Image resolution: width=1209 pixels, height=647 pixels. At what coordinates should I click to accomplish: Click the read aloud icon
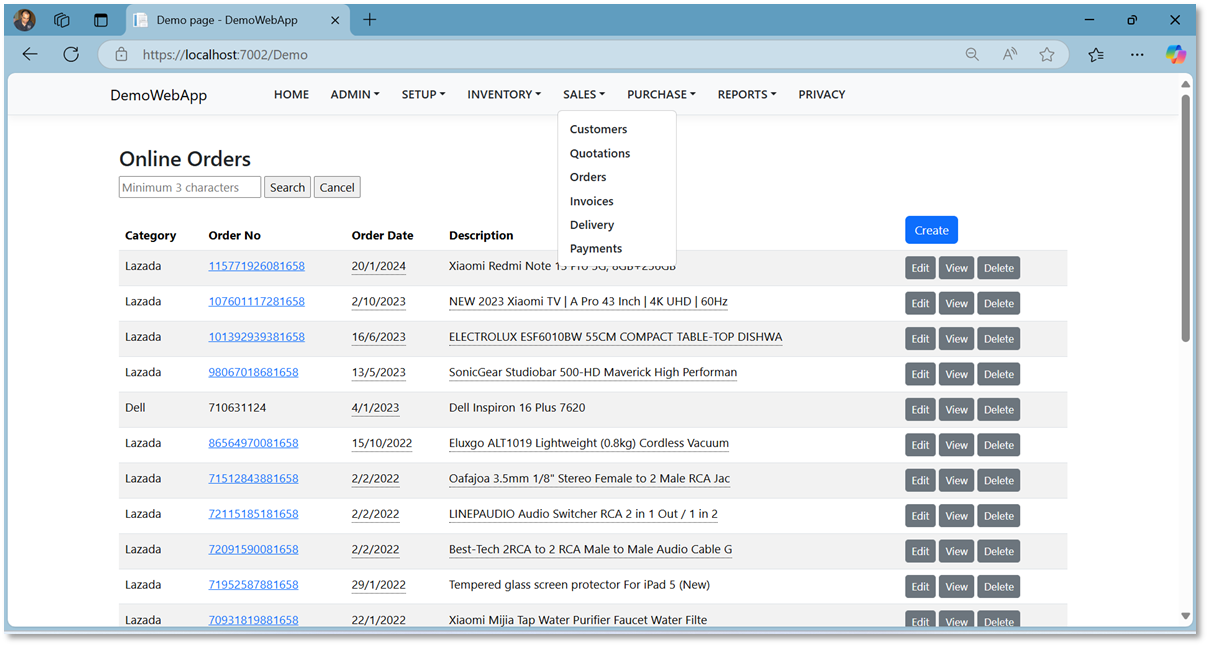click(x=1009, y=55)
